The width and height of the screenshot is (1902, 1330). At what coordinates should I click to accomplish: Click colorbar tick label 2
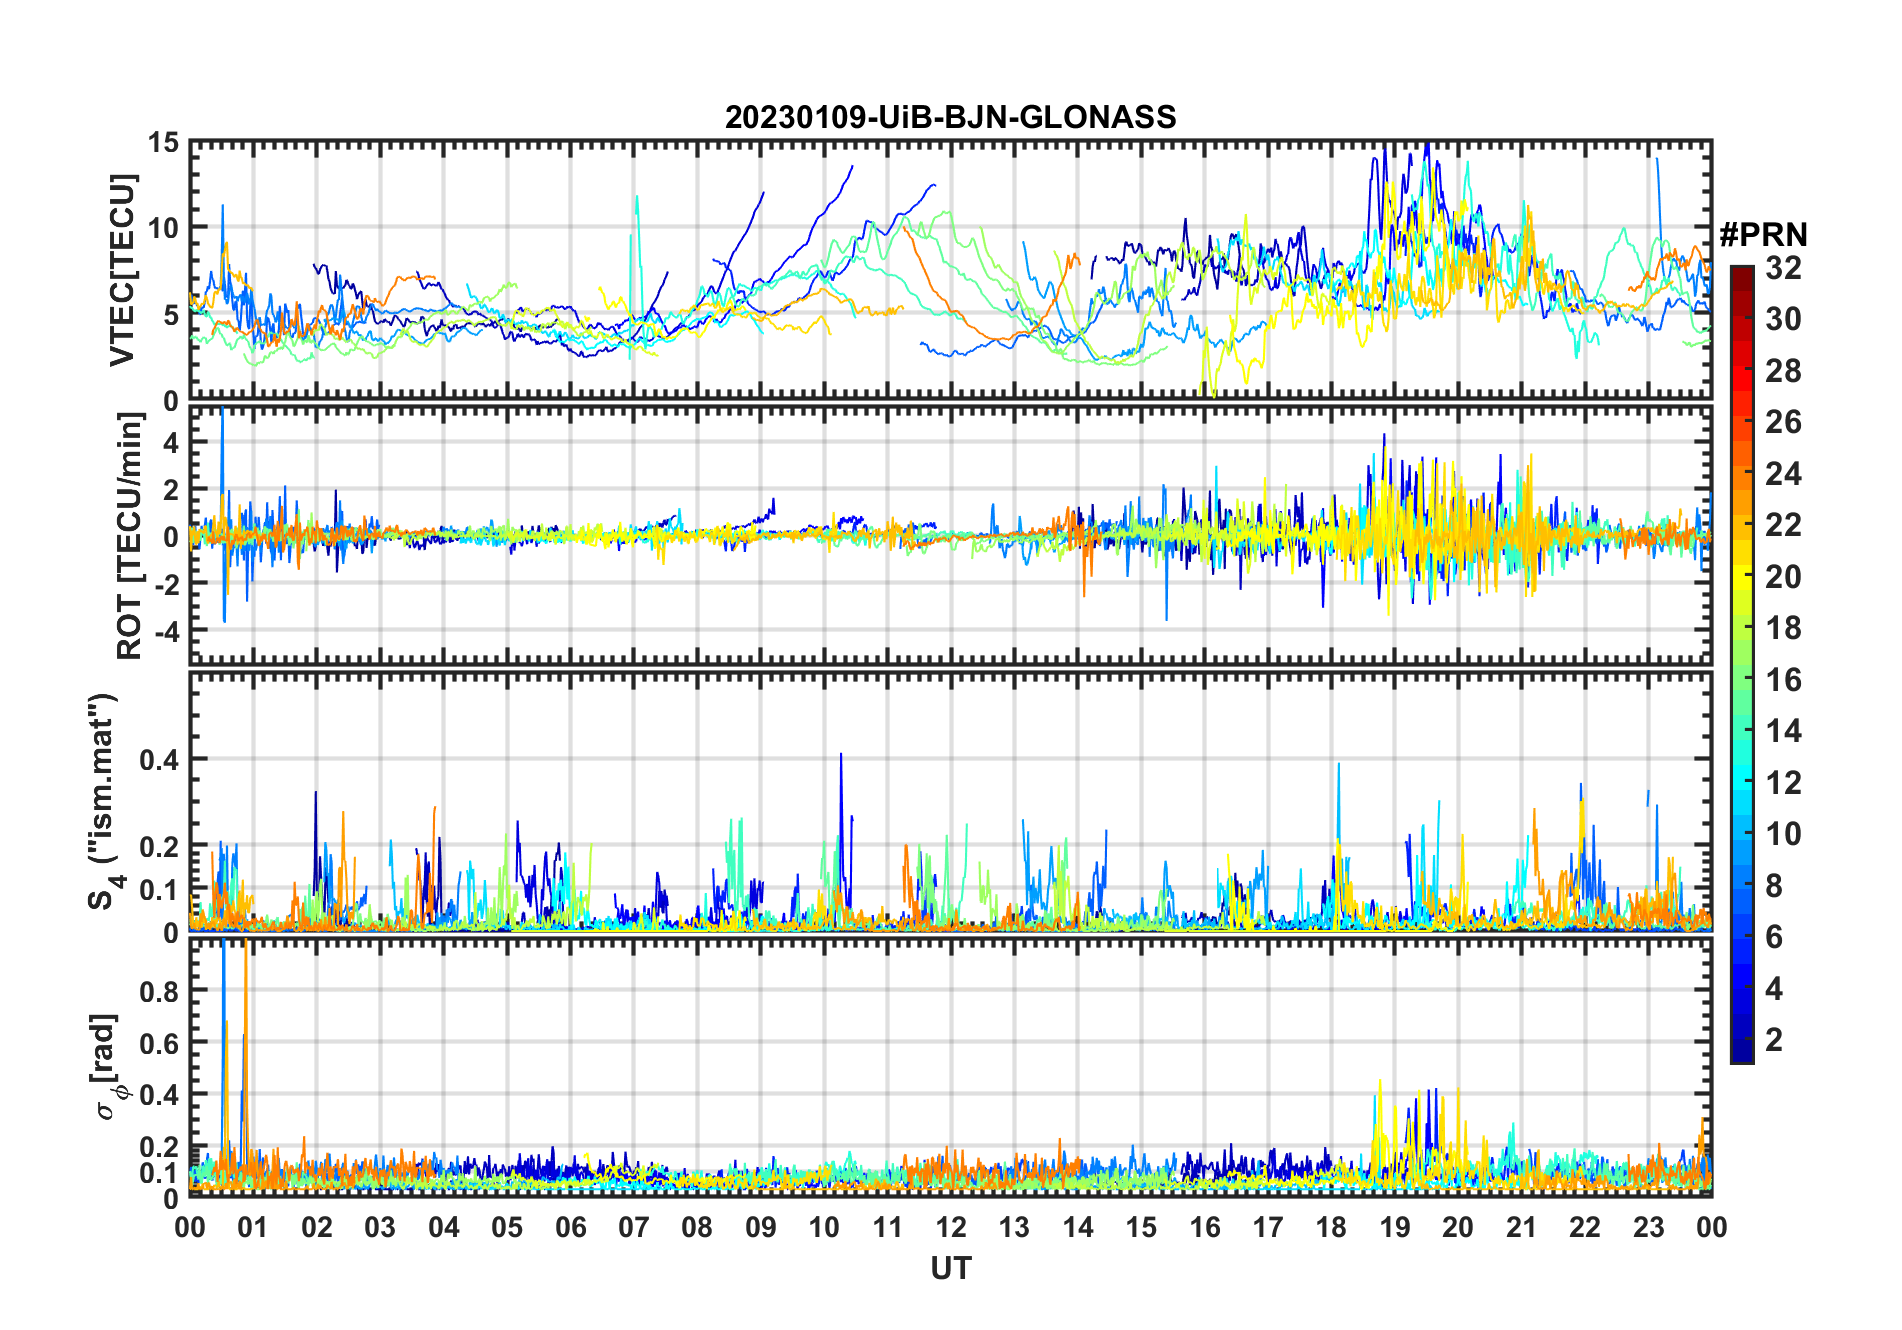point(1774,1040)
